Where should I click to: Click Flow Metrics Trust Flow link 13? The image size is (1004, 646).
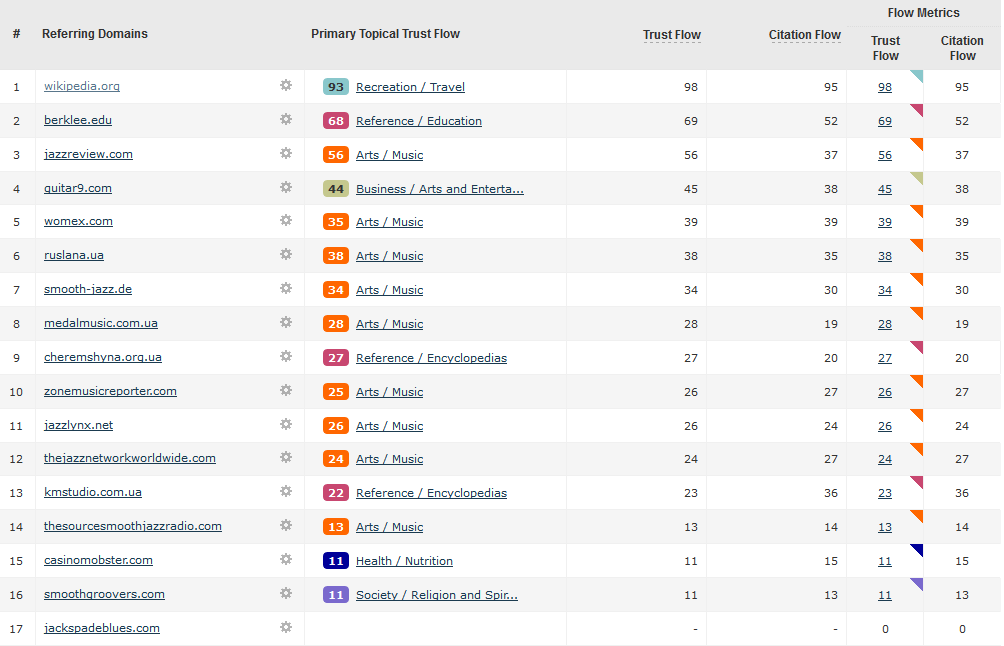point(885,527)
